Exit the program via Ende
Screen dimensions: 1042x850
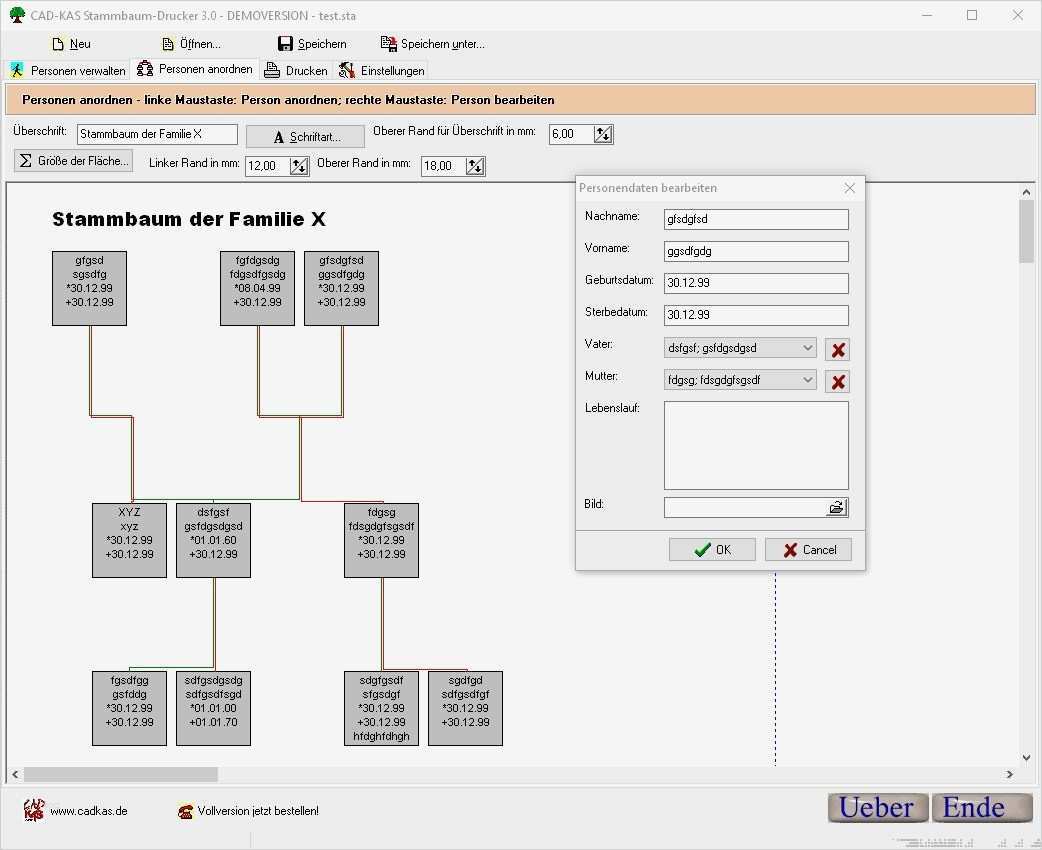coord(981,808)
